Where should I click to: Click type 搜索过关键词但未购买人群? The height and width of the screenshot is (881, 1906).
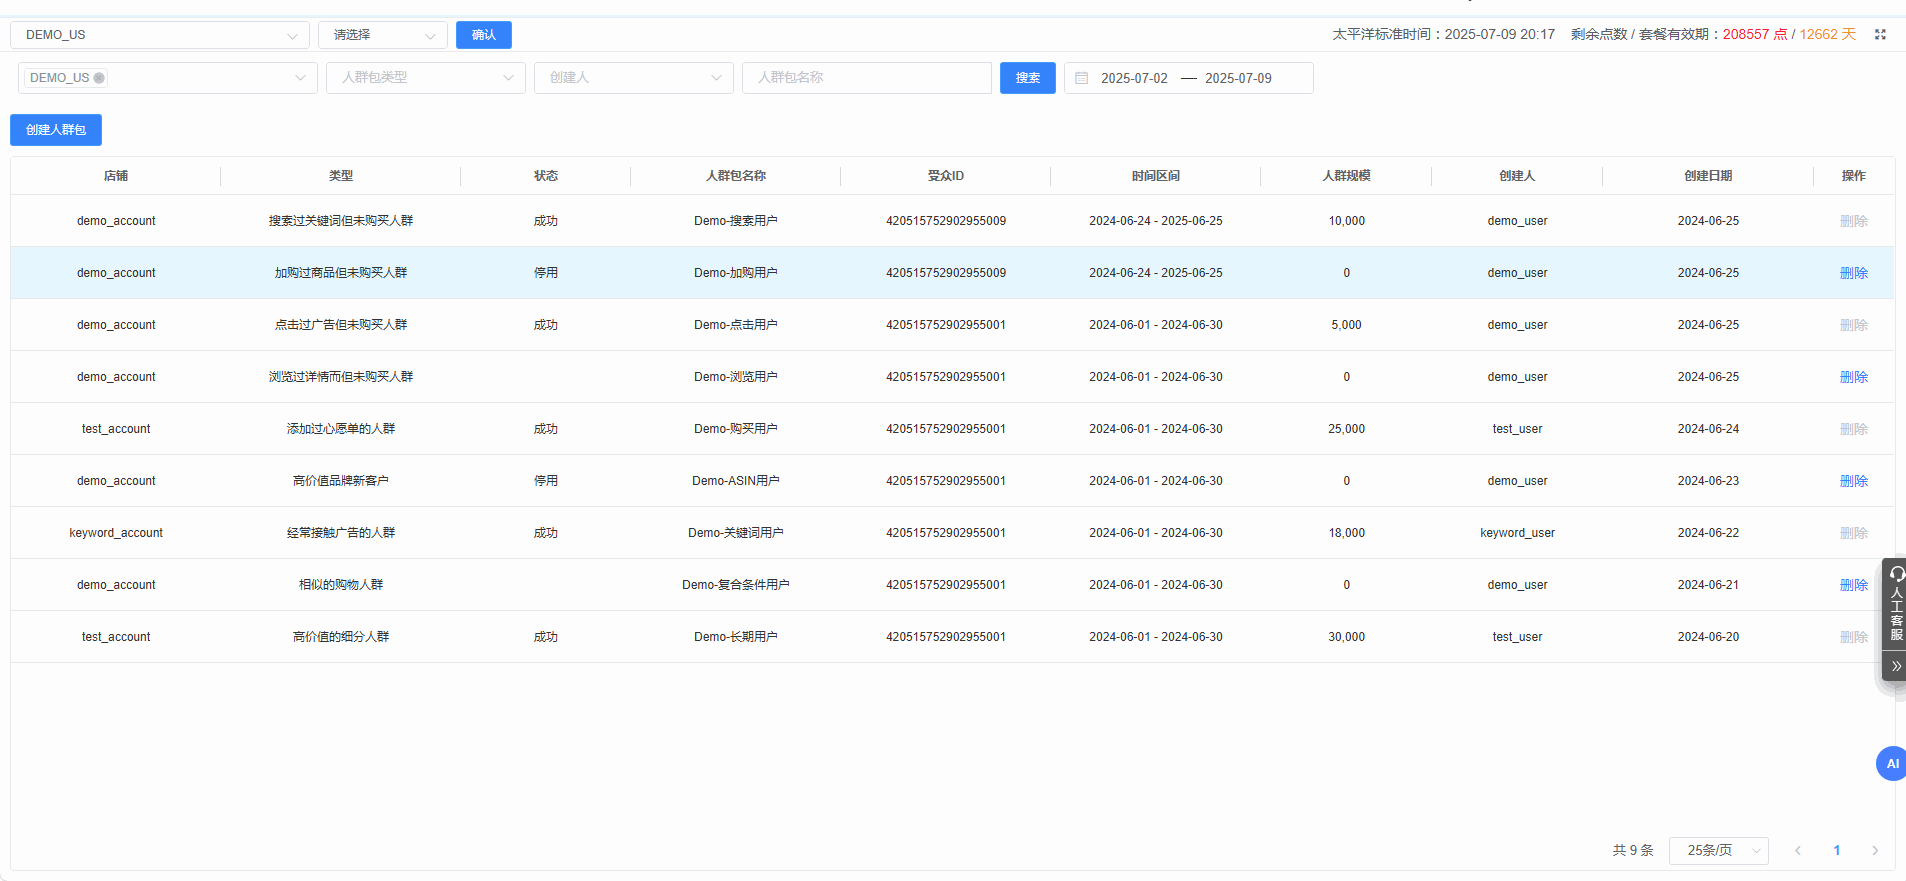pyautogui.click(x=341, y=221)
